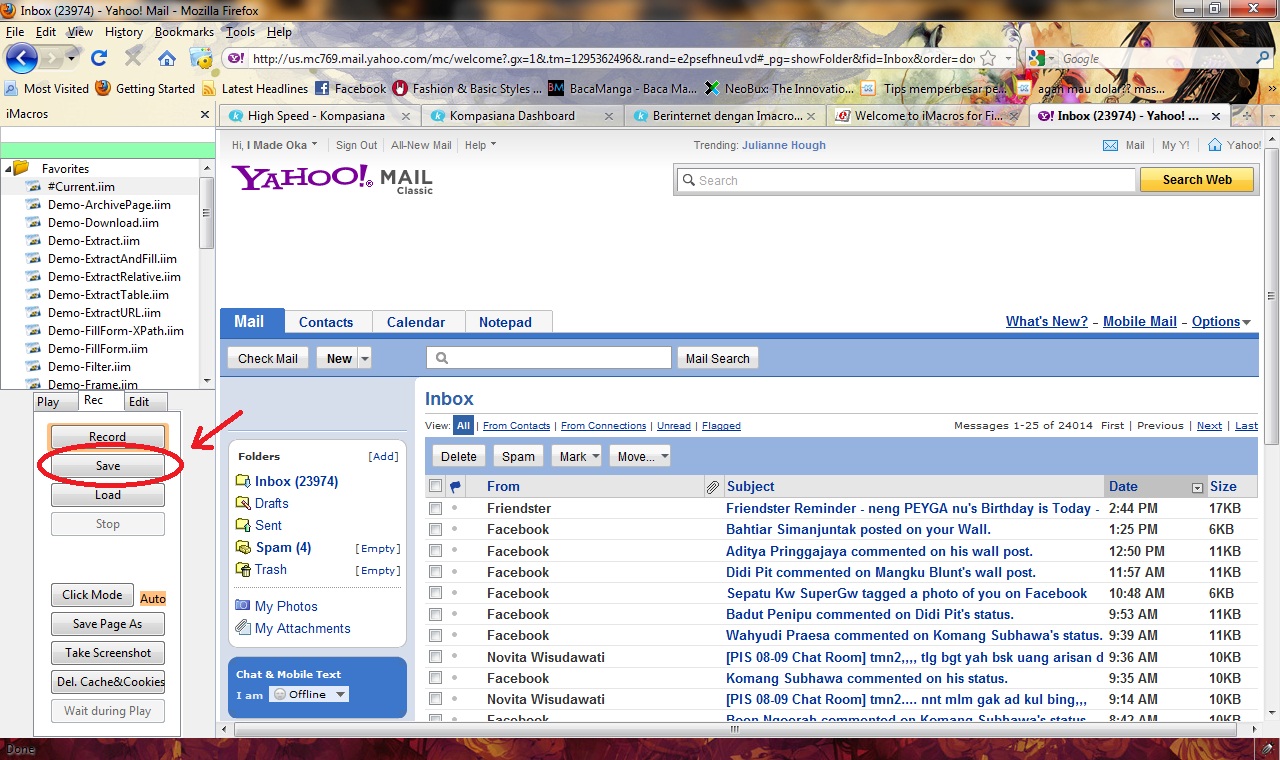1280x760 pixels.
Task: Reload the page with the refresh icon
Action: (x=98, y=58)
